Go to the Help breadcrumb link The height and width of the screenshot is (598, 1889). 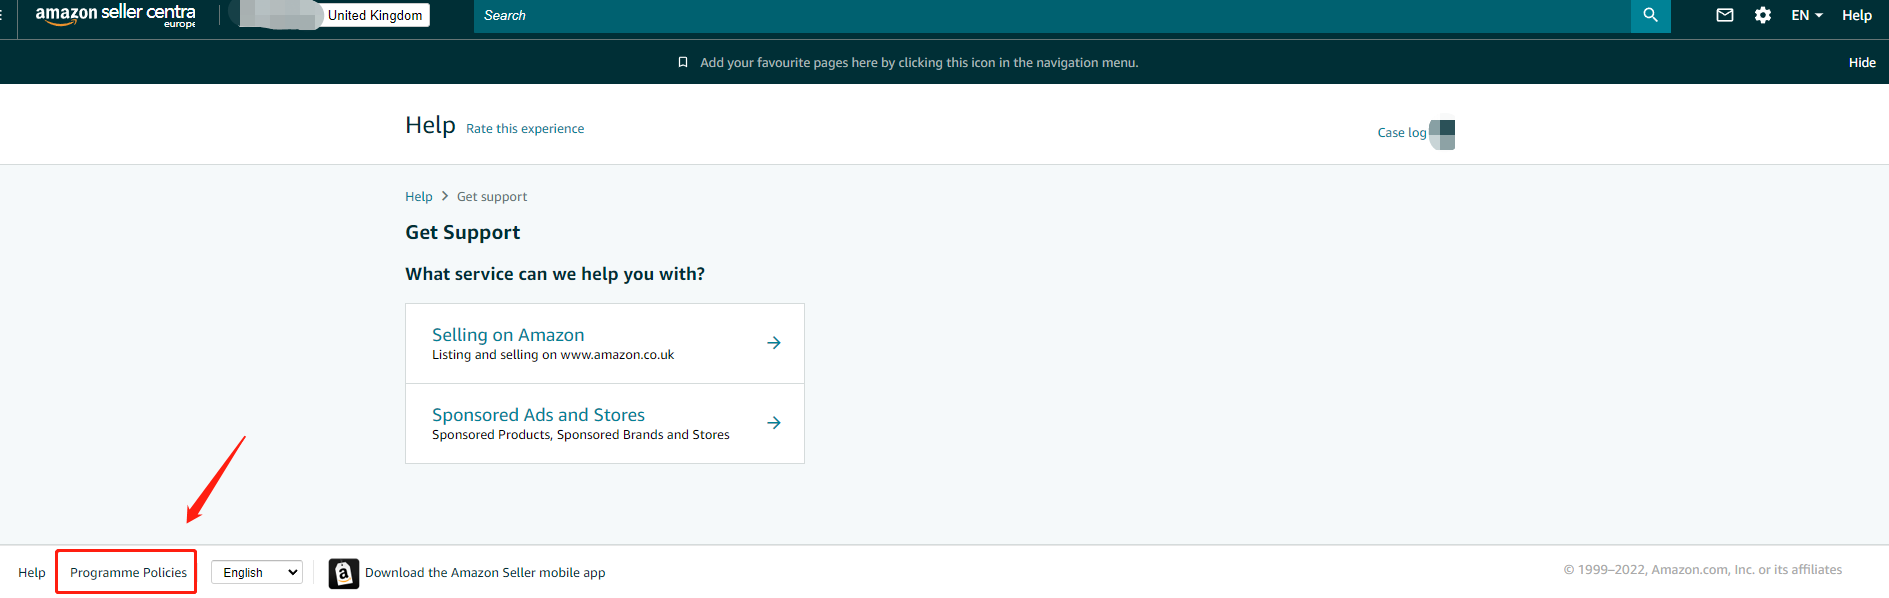pyautogui.click(x=419, y=196)
